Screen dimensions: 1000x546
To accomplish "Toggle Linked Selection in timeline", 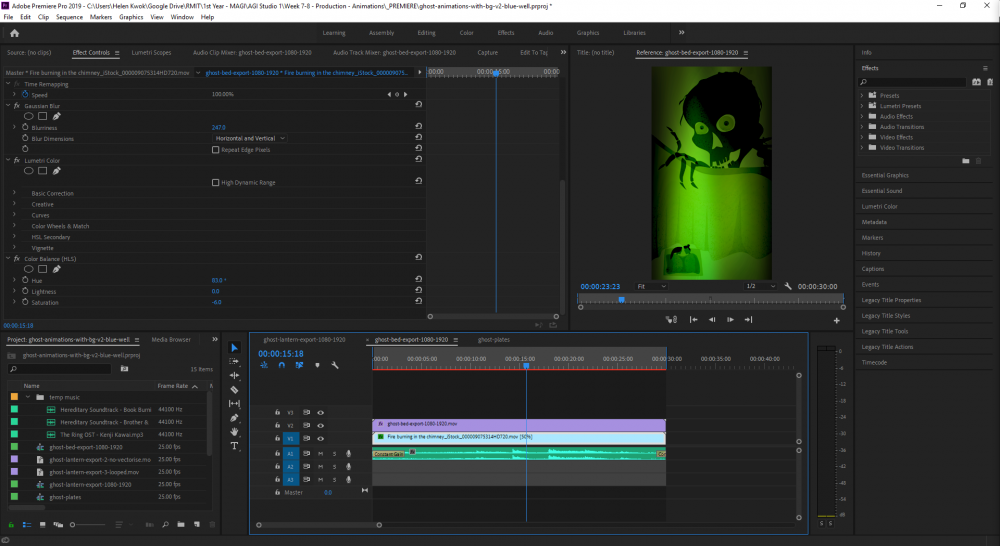I will tap(299, 365).
